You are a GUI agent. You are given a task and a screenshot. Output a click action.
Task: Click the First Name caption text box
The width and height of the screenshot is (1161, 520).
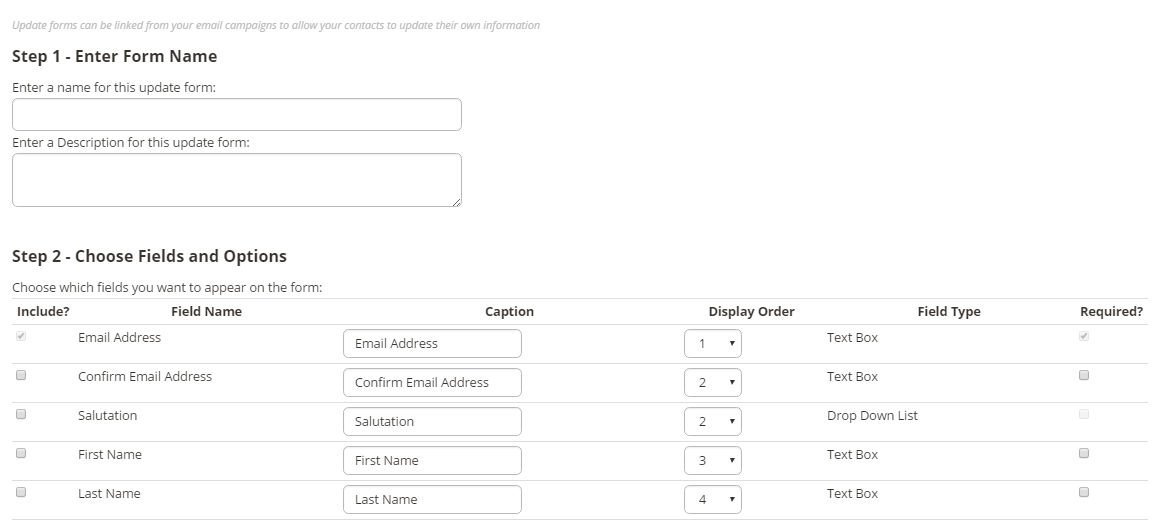coord(432,460)
